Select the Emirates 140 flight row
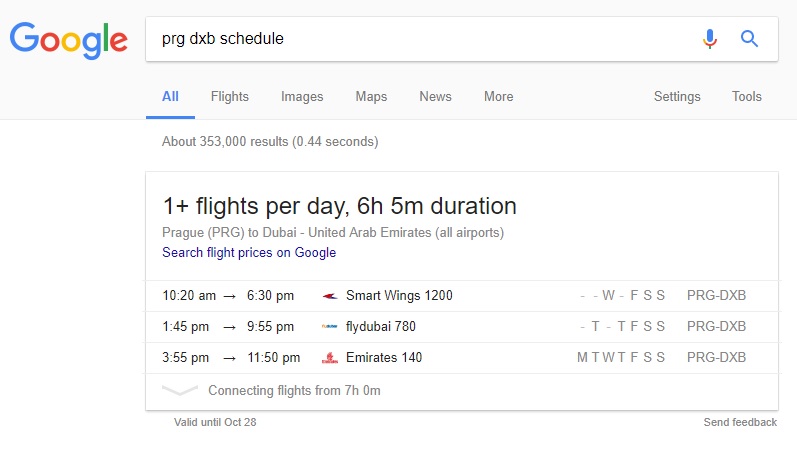The height and width of the screenshot is (452, 797). tap(462, 358)
